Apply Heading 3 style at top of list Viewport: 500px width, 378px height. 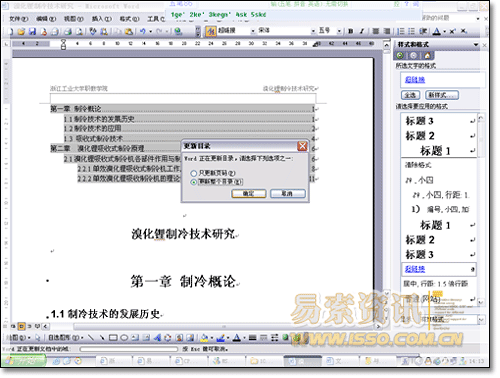pyautogui.click(x=439, y=121)
